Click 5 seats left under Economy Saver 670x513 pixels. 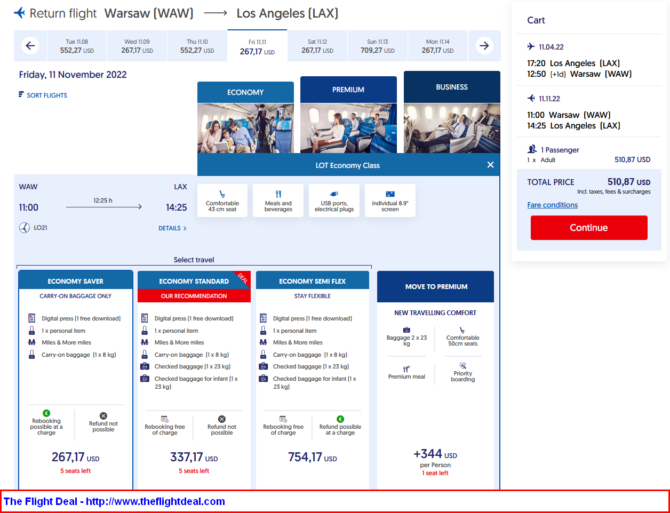click(x=76, y=471)
